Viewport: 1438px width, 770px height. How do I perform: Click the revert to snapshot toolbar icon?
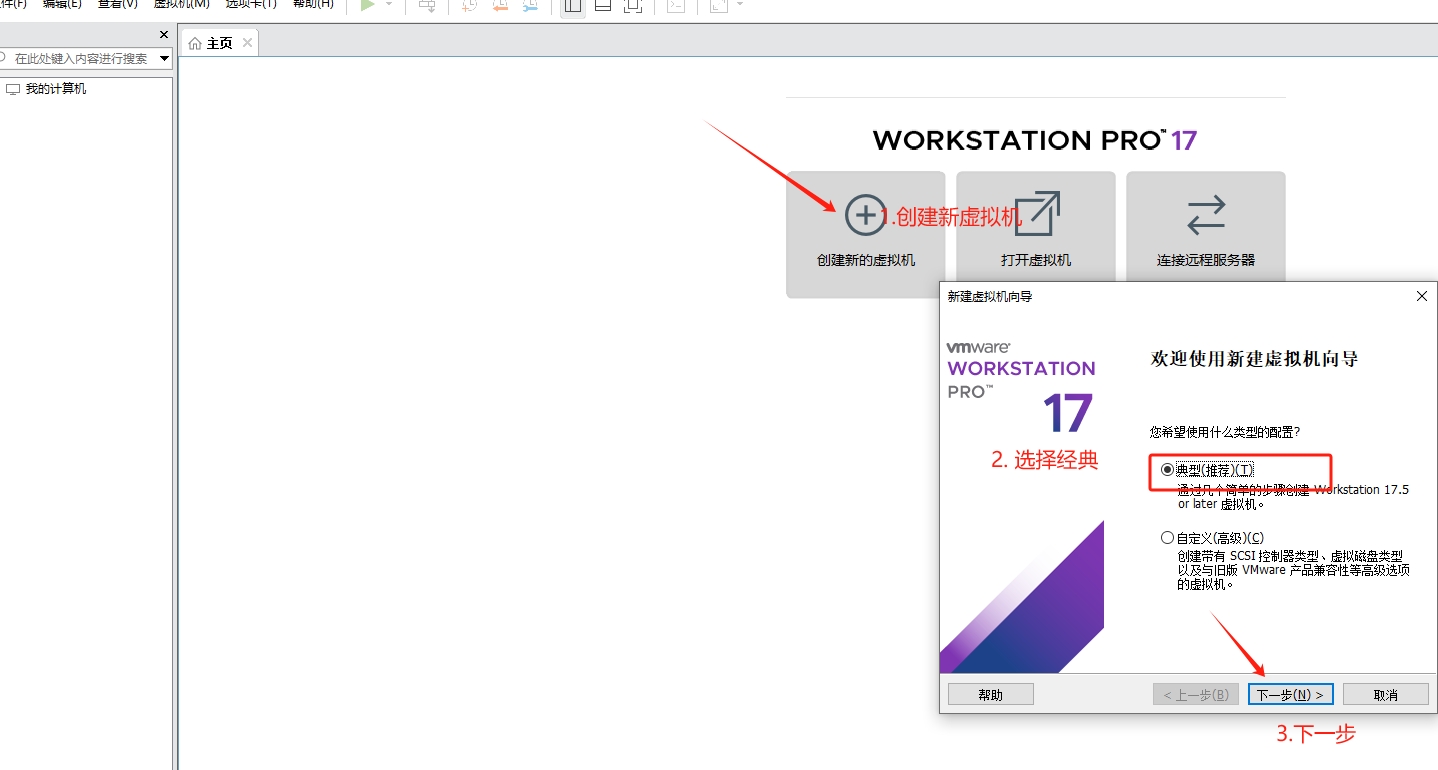(499, 5)
